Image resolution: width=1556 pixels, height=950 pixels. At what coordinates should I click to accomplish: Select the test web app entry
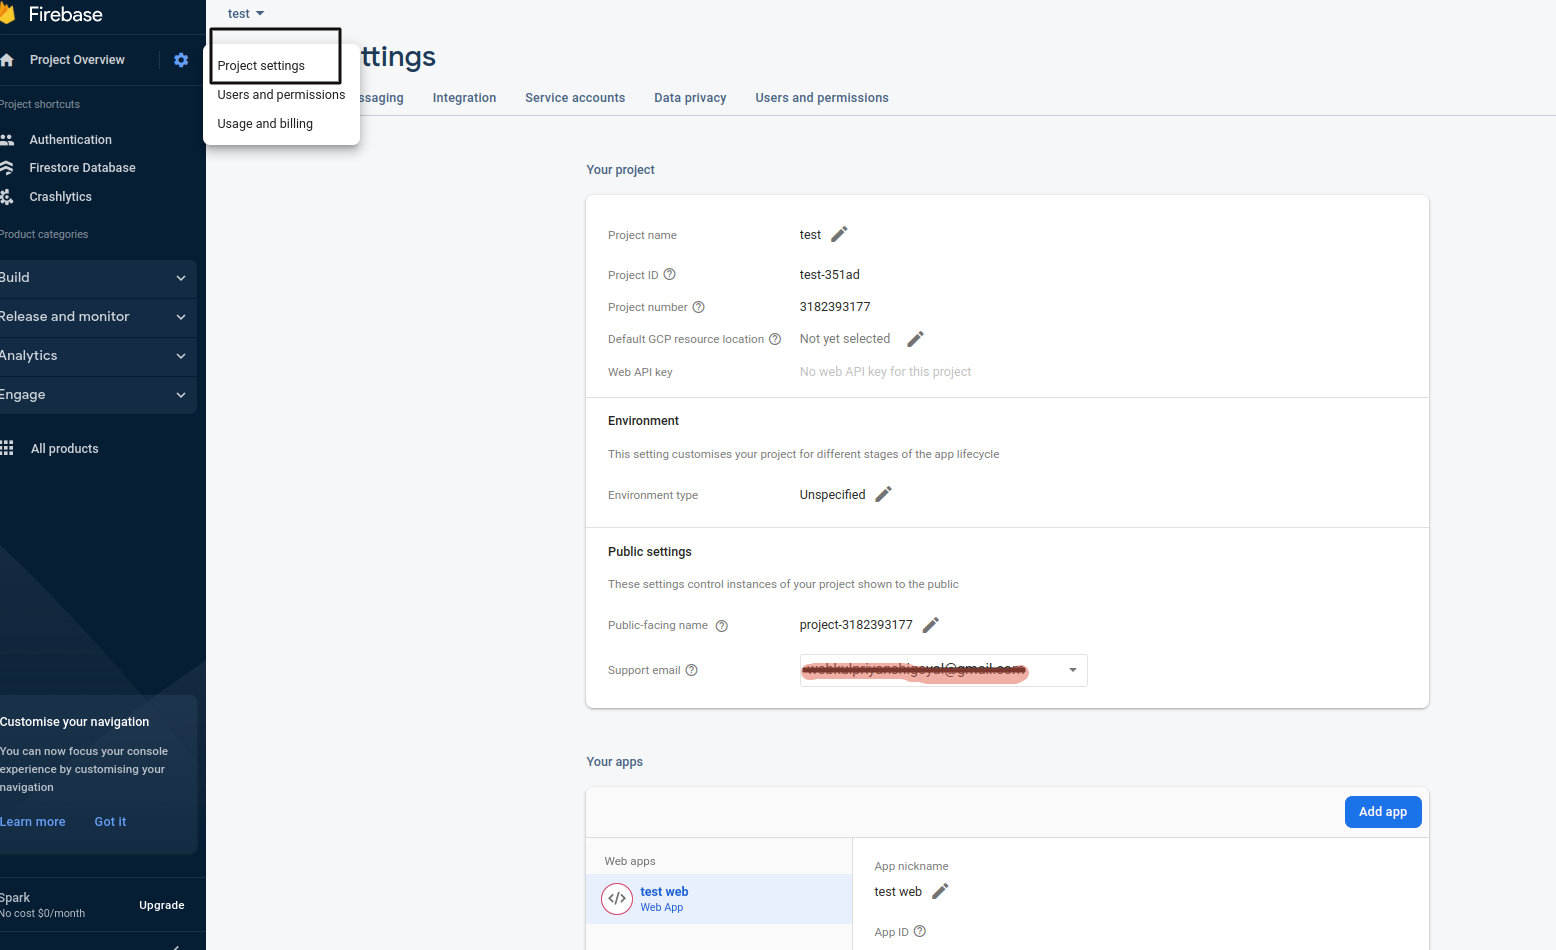point(664,898)
